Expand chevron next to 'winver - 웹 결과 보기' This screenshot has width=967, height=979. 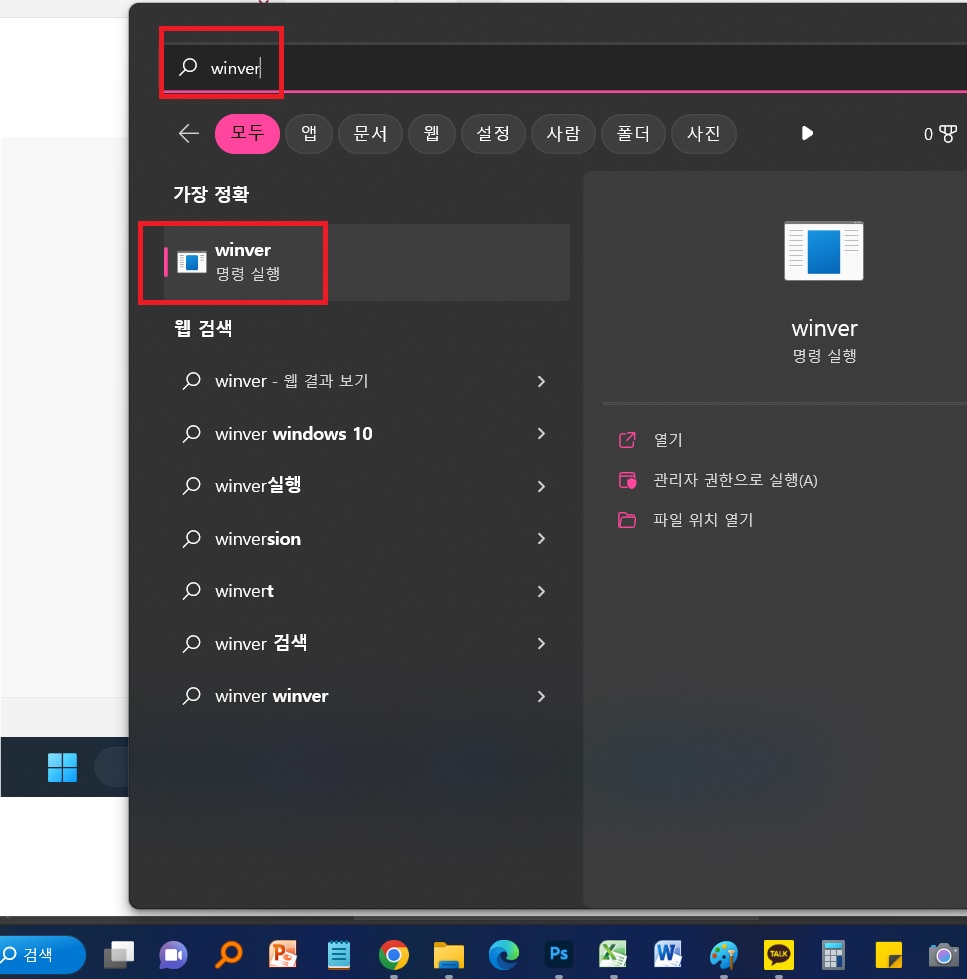pos(541,381)
